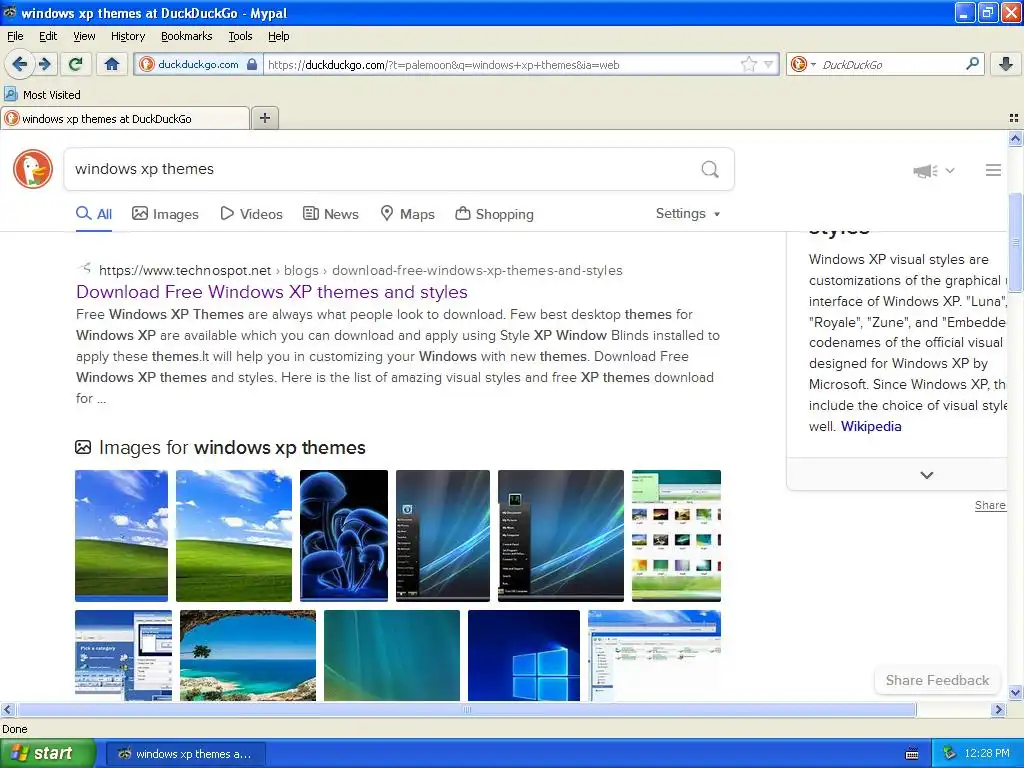Screen dimensions: 1024x768
Task: Open the Most Visited bookmarks folder
Action: (42, 95)
